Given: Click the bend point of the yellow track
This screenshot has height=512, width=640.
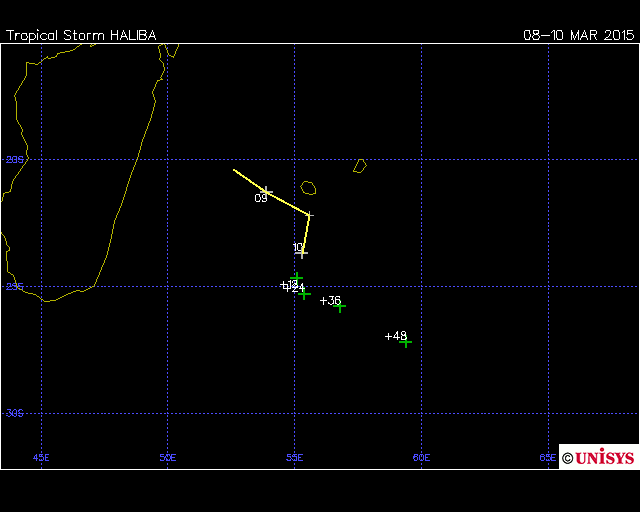Looking at the screenshot, I should pyautogui.click(x=309, y=215).
